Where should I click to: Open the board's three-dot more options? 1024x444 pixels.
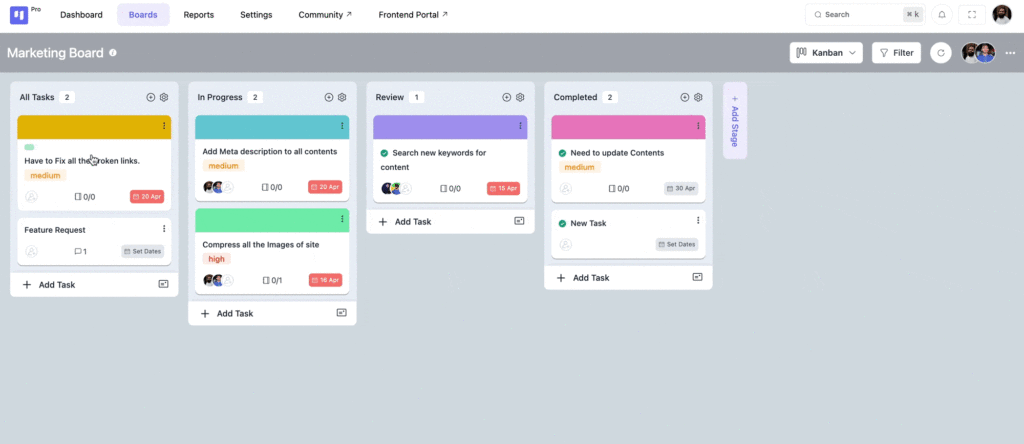[1009, 53]
